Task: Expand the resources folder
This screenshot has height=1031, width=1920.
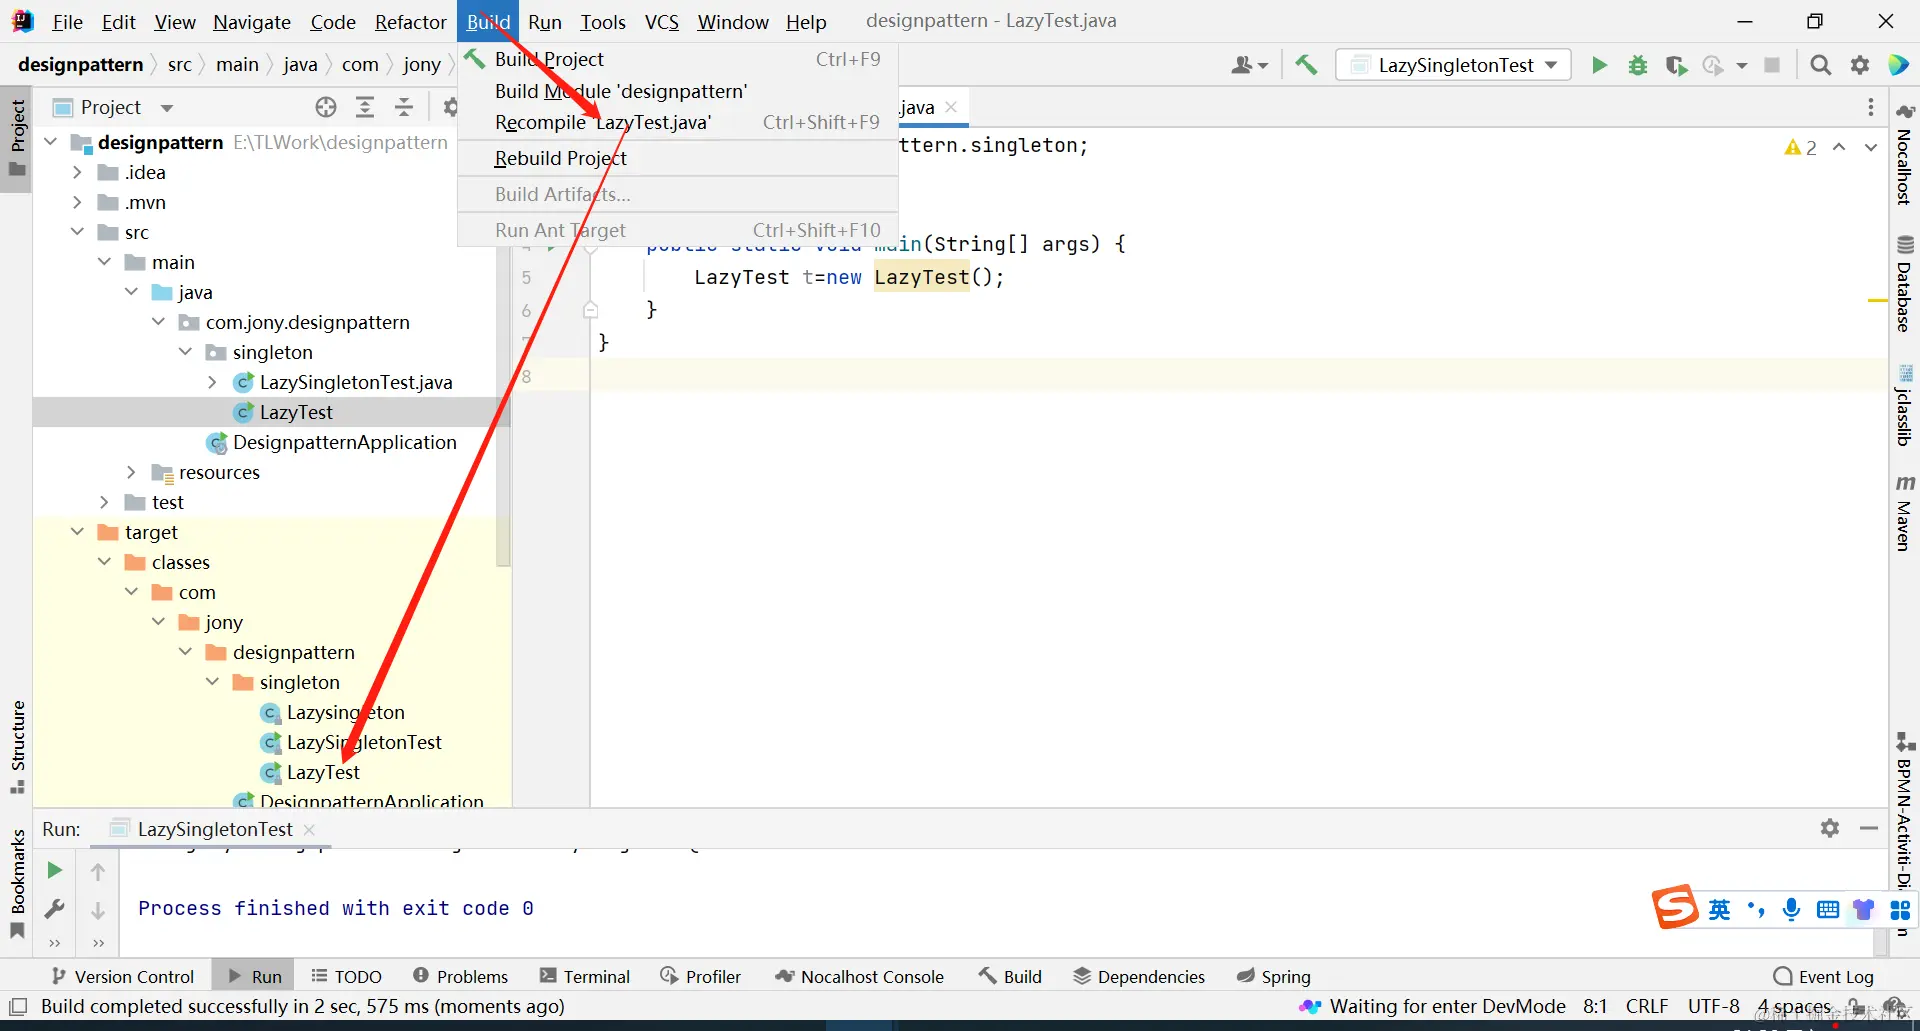Action: 131,472
